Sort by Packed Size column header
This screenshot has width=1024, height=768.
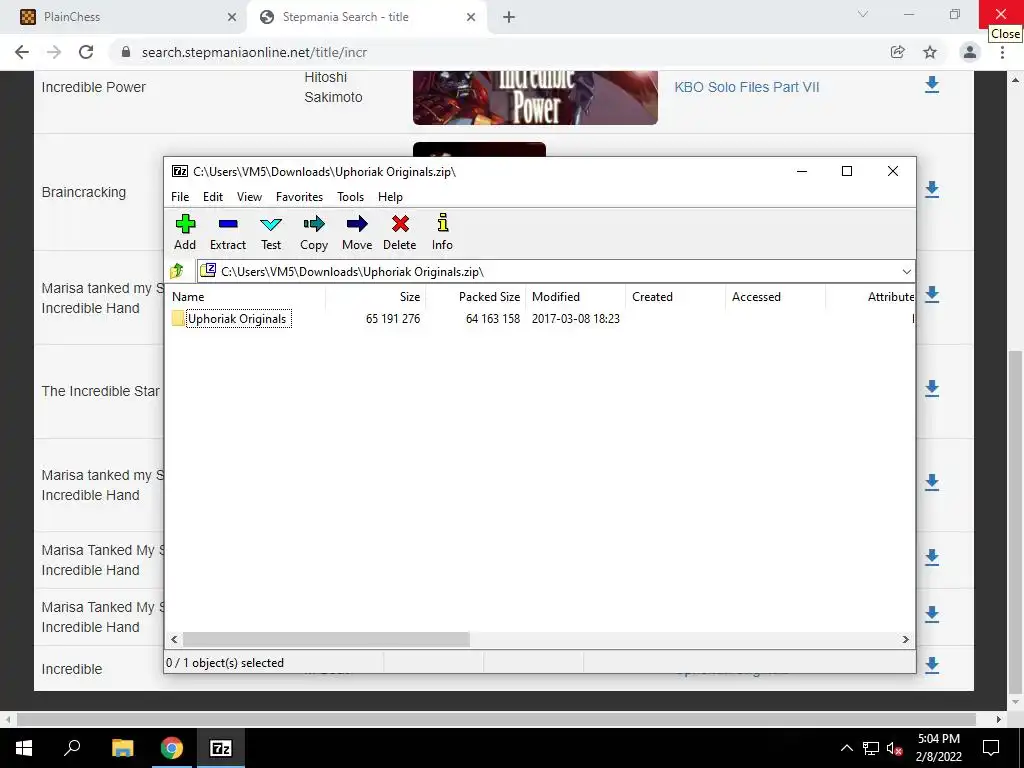coord(475,296)
